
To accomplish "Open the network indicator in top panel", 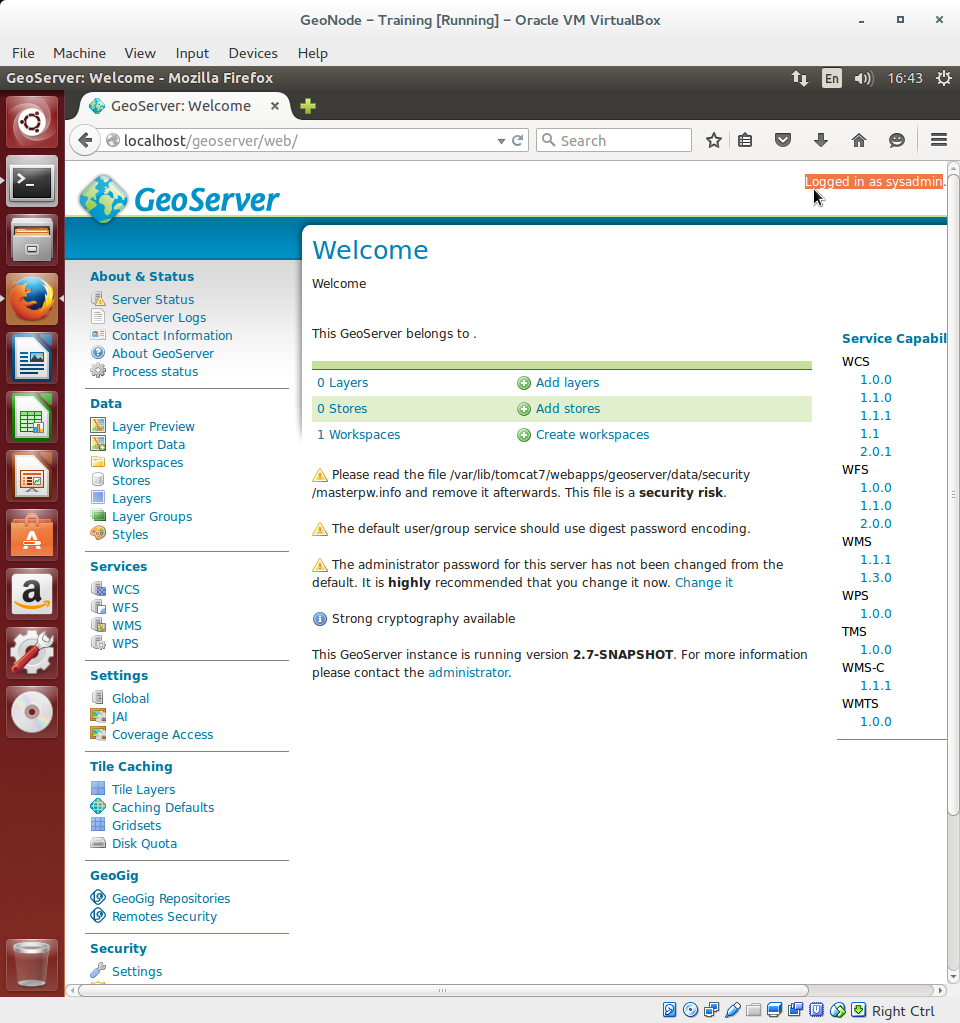I will click(799, 78).
